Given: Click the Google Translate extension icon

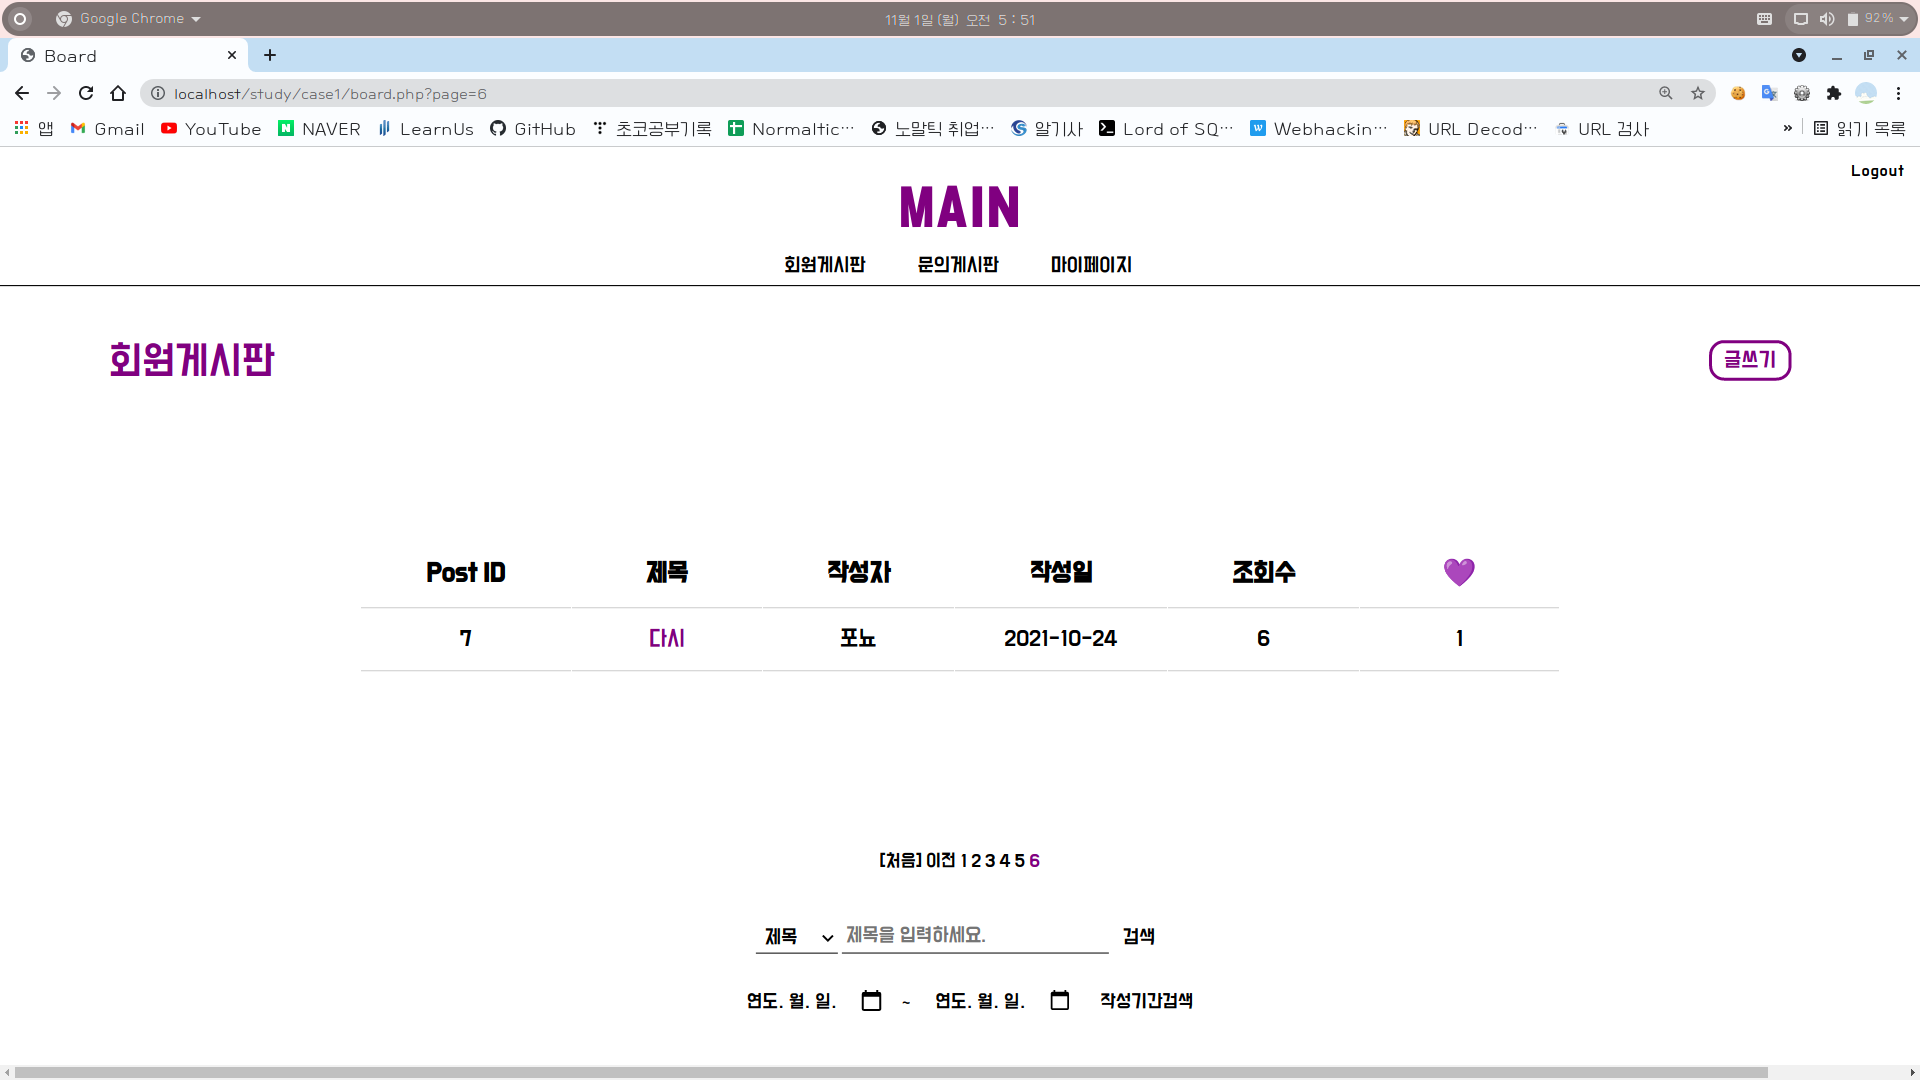Looking at the screenshot, I should pyautogui.click(x=1769, y=93).
